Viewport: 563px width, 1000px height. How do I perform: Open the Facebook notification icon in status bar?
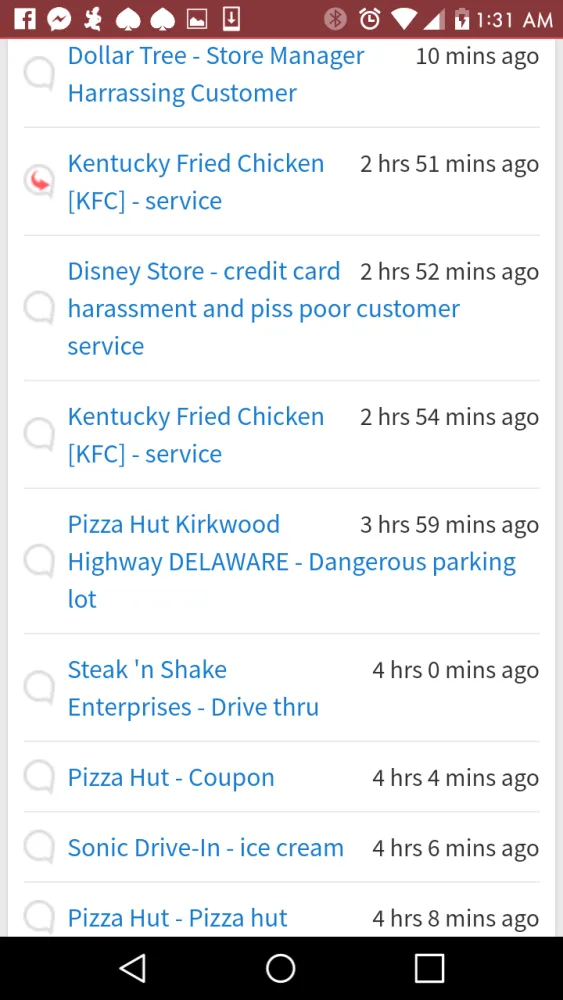(24, 19)
